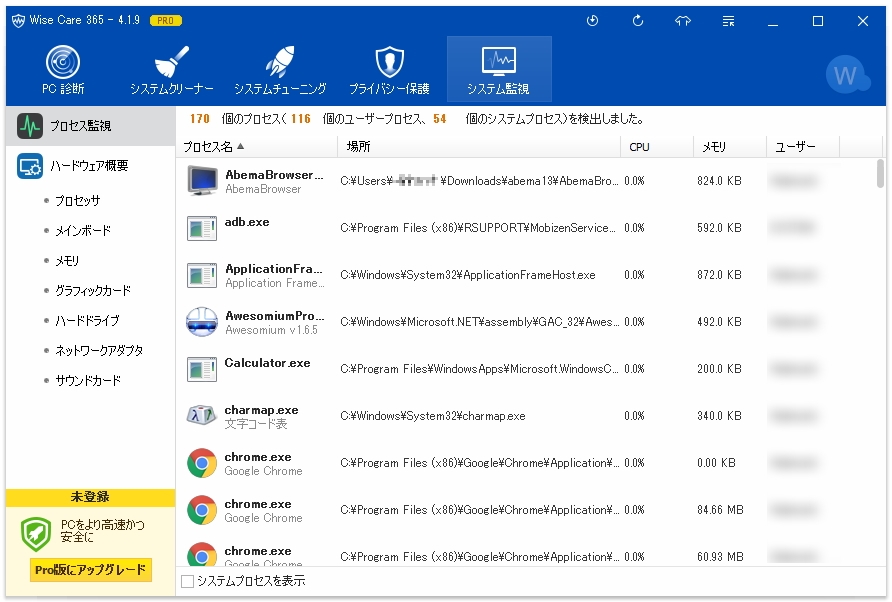
Task: Click the 492.0 KB memory value
Action: coord(719,322)
